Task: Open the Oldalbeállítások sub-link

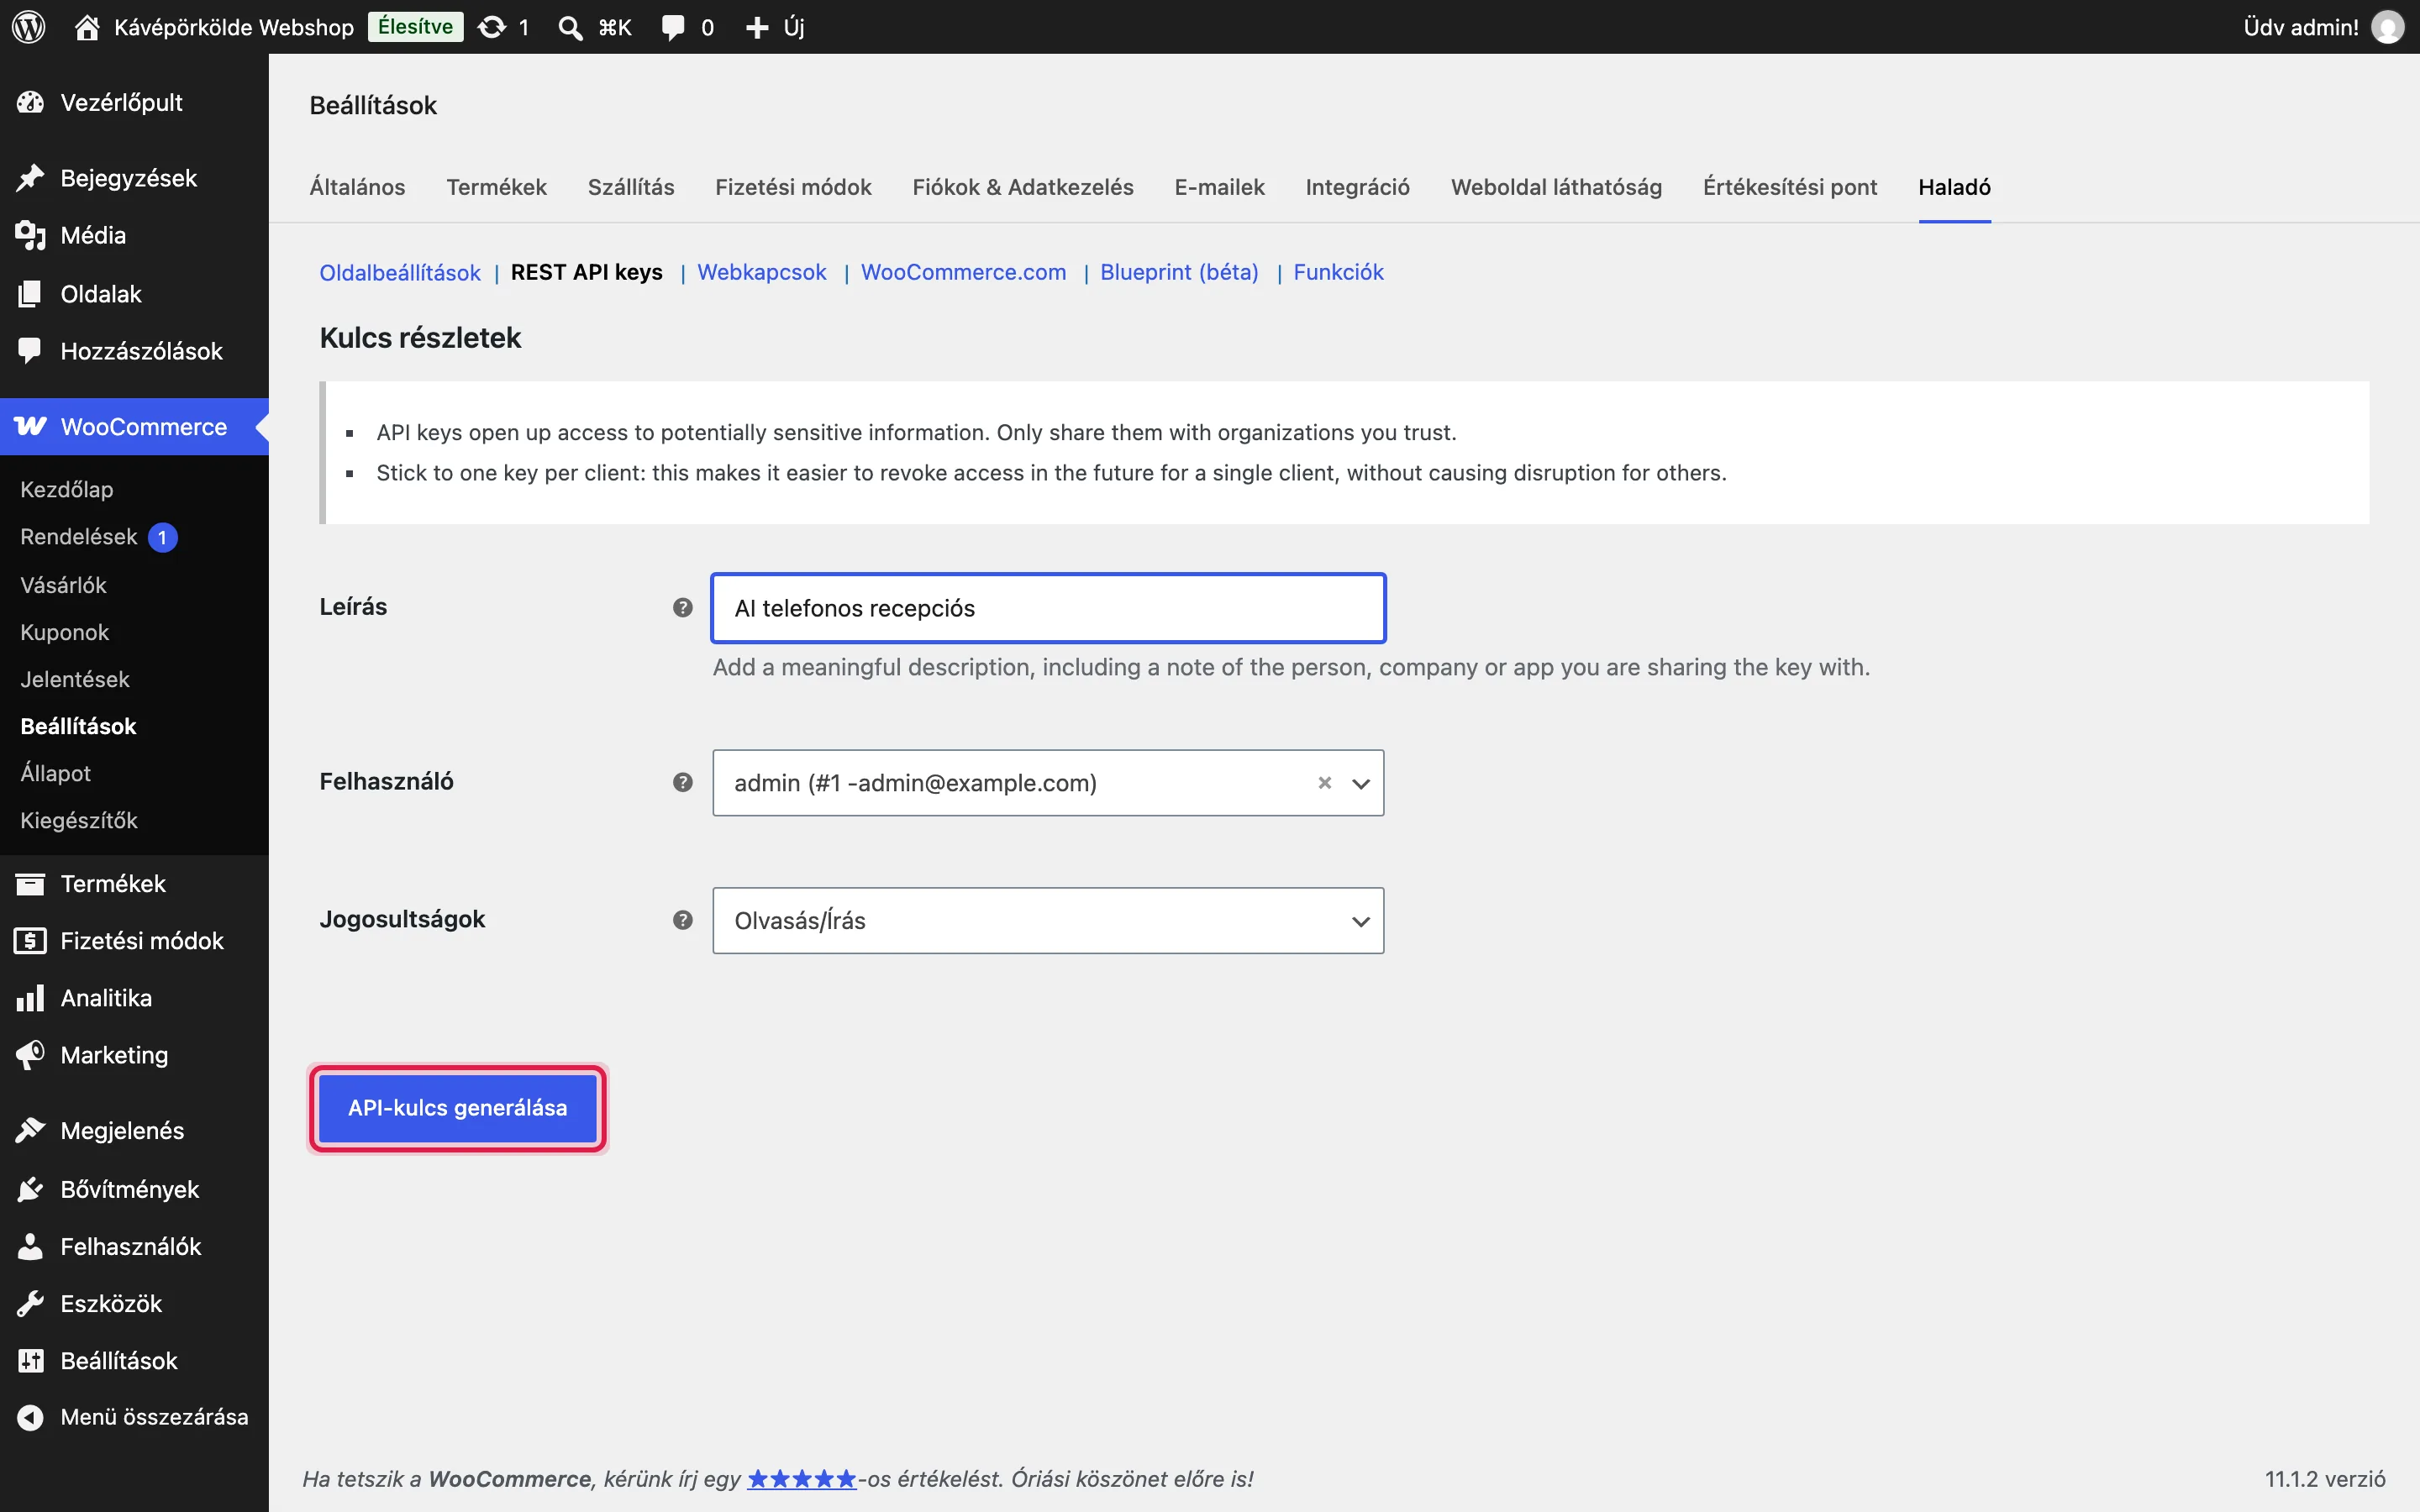Action: pos(400,272)
